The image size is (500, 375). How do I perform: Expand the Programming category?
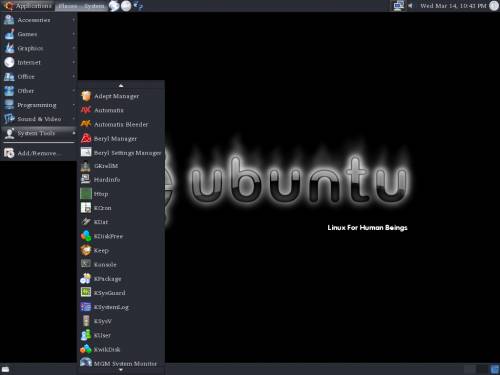39,105
